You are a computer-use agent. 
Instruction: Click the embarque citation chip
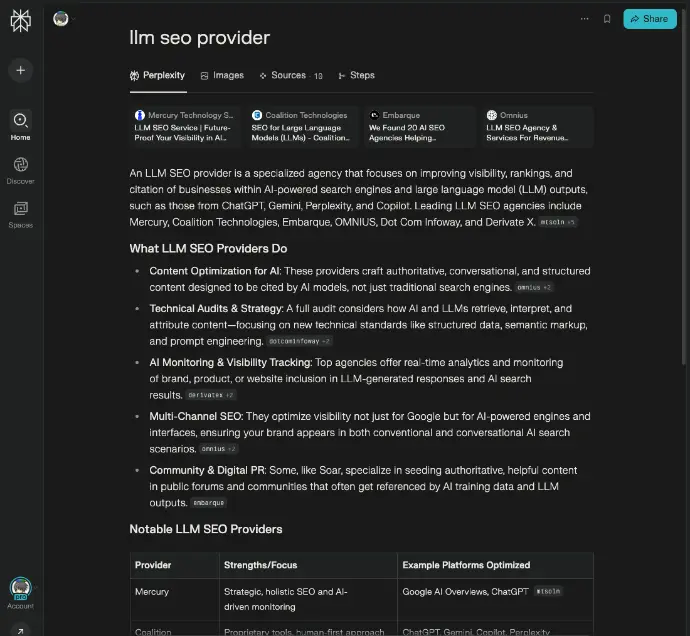click(x=209, y=503)
